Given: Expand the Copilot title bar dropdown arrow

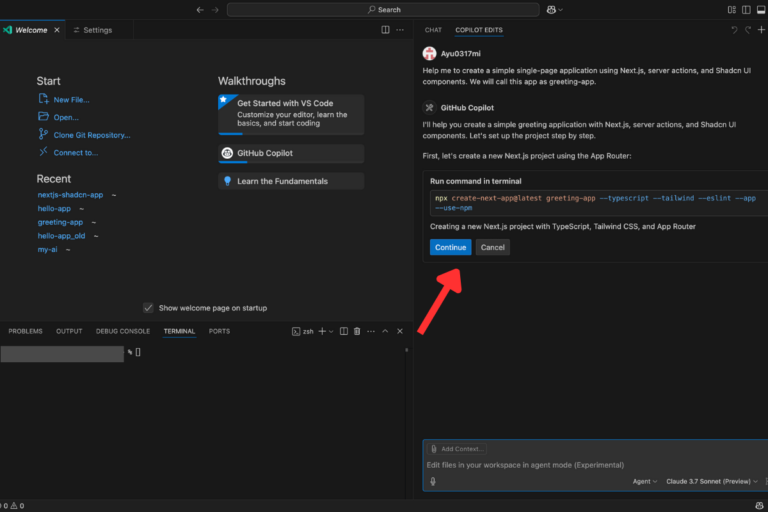Looking at the screenshot, I should point(561,10).
